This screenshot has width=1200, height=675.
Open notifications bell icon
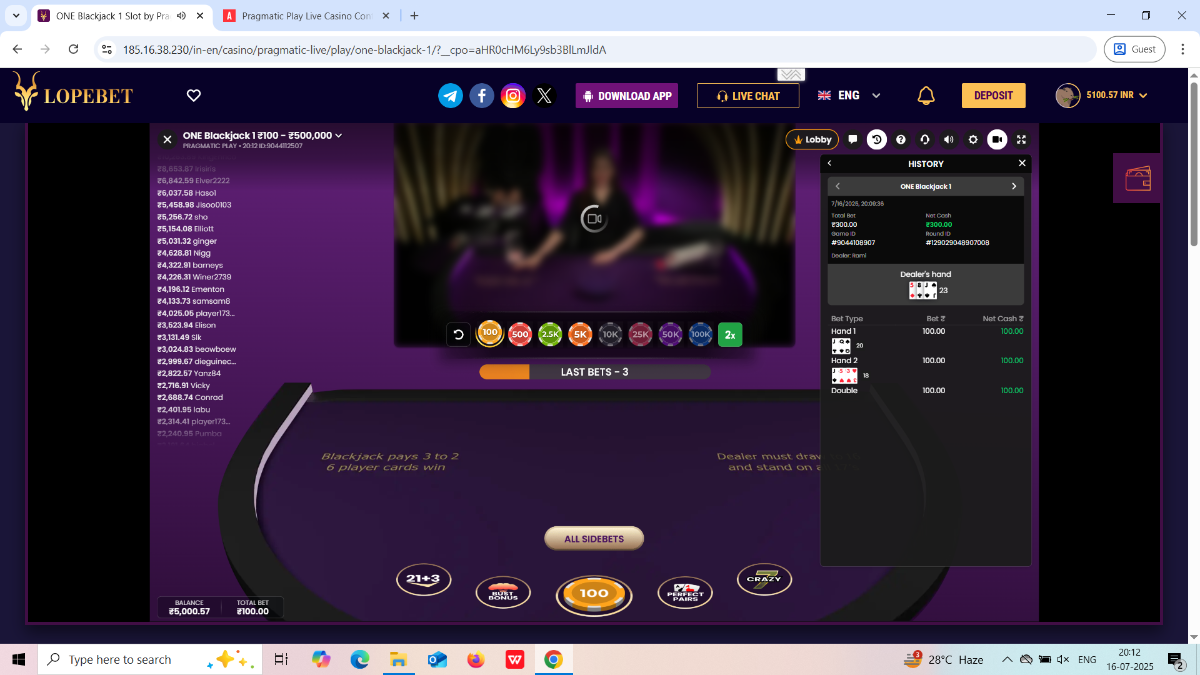926,95
